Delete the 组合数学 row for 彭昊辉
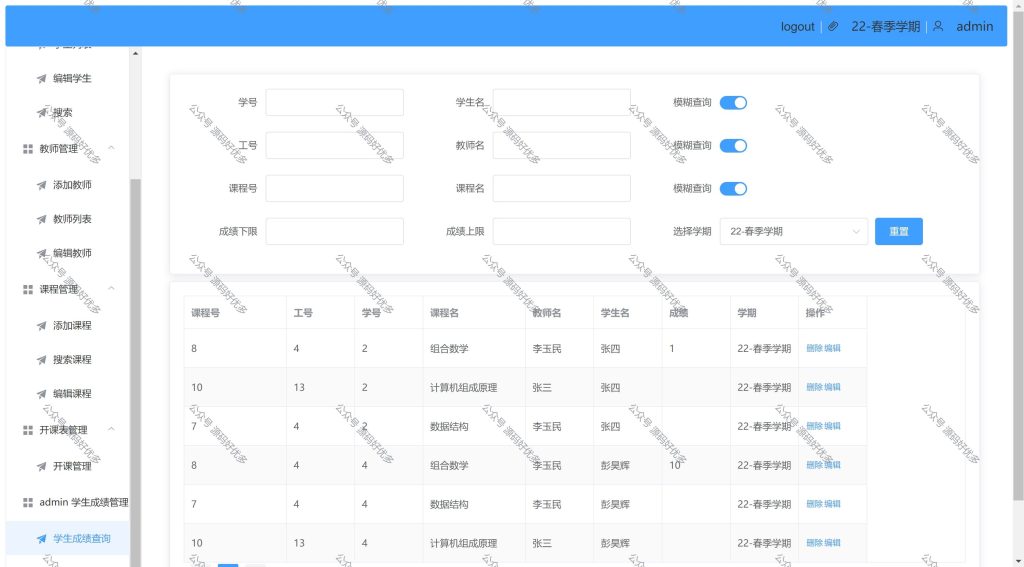1024x567 pixels. (x=814, y=465)
